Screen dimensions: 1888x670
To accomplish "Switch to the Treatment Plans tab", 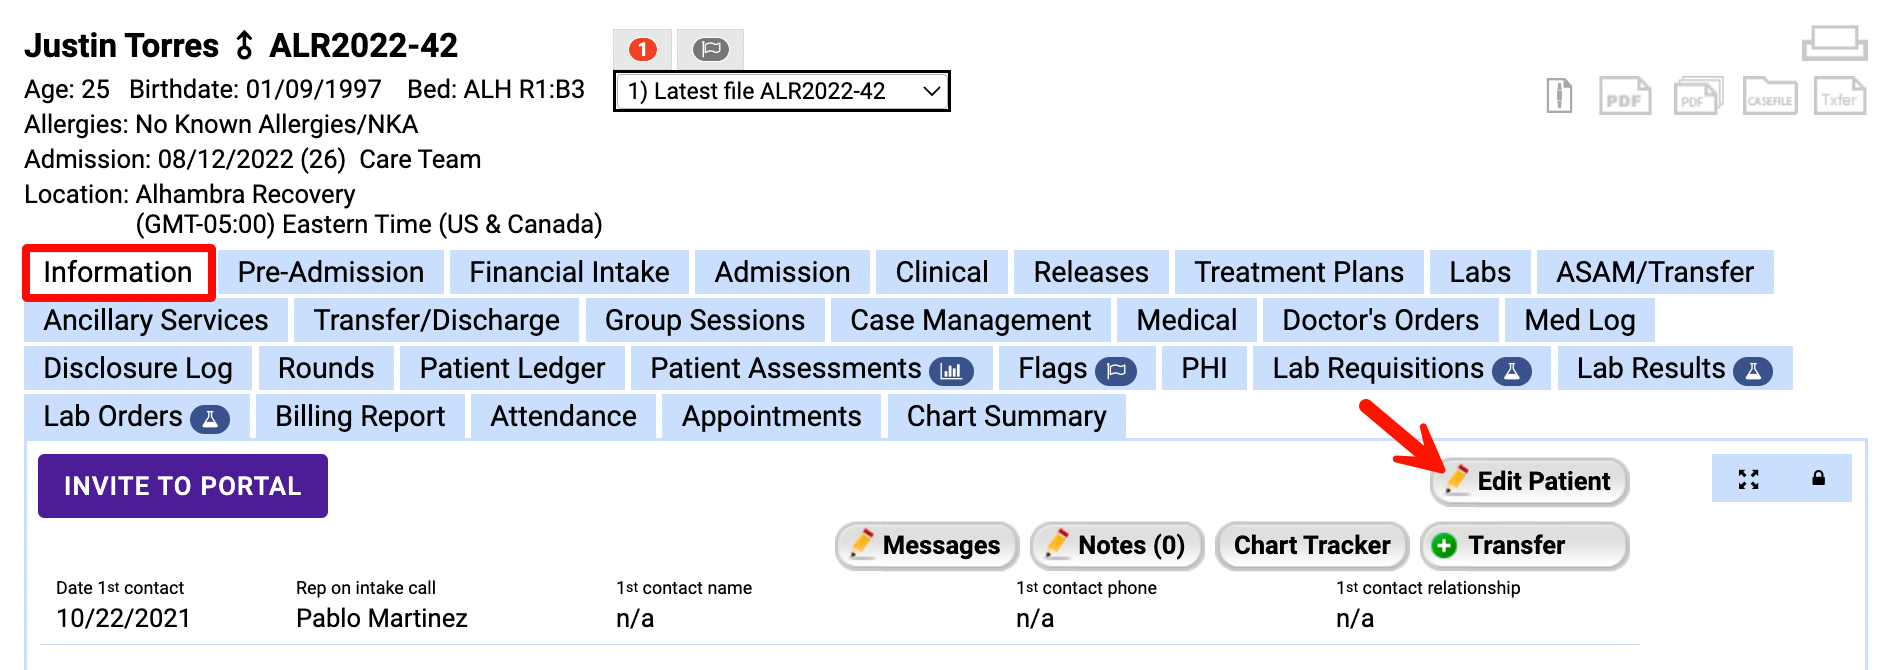I will (x=1298, y=272).
